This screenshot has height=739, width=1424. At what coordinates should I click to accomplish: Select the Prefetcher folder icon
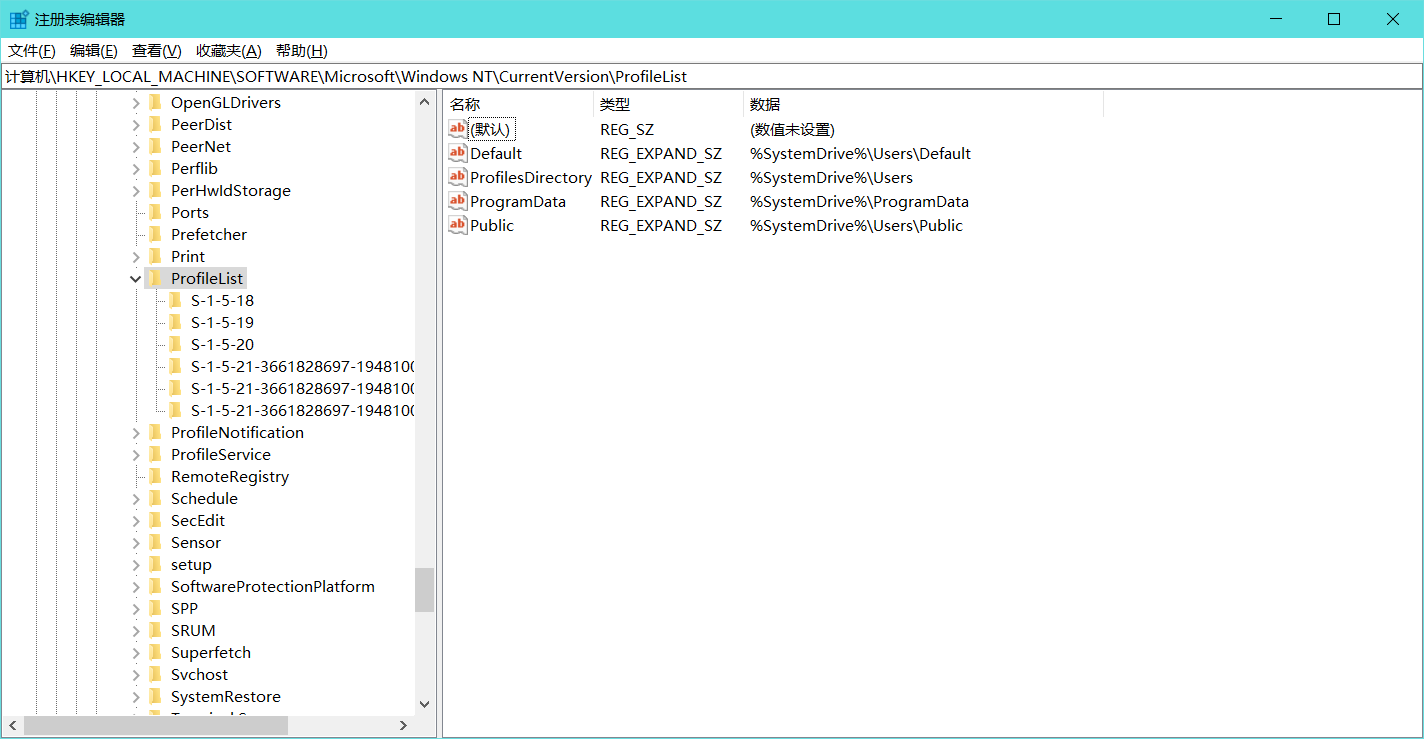(155, 234)
